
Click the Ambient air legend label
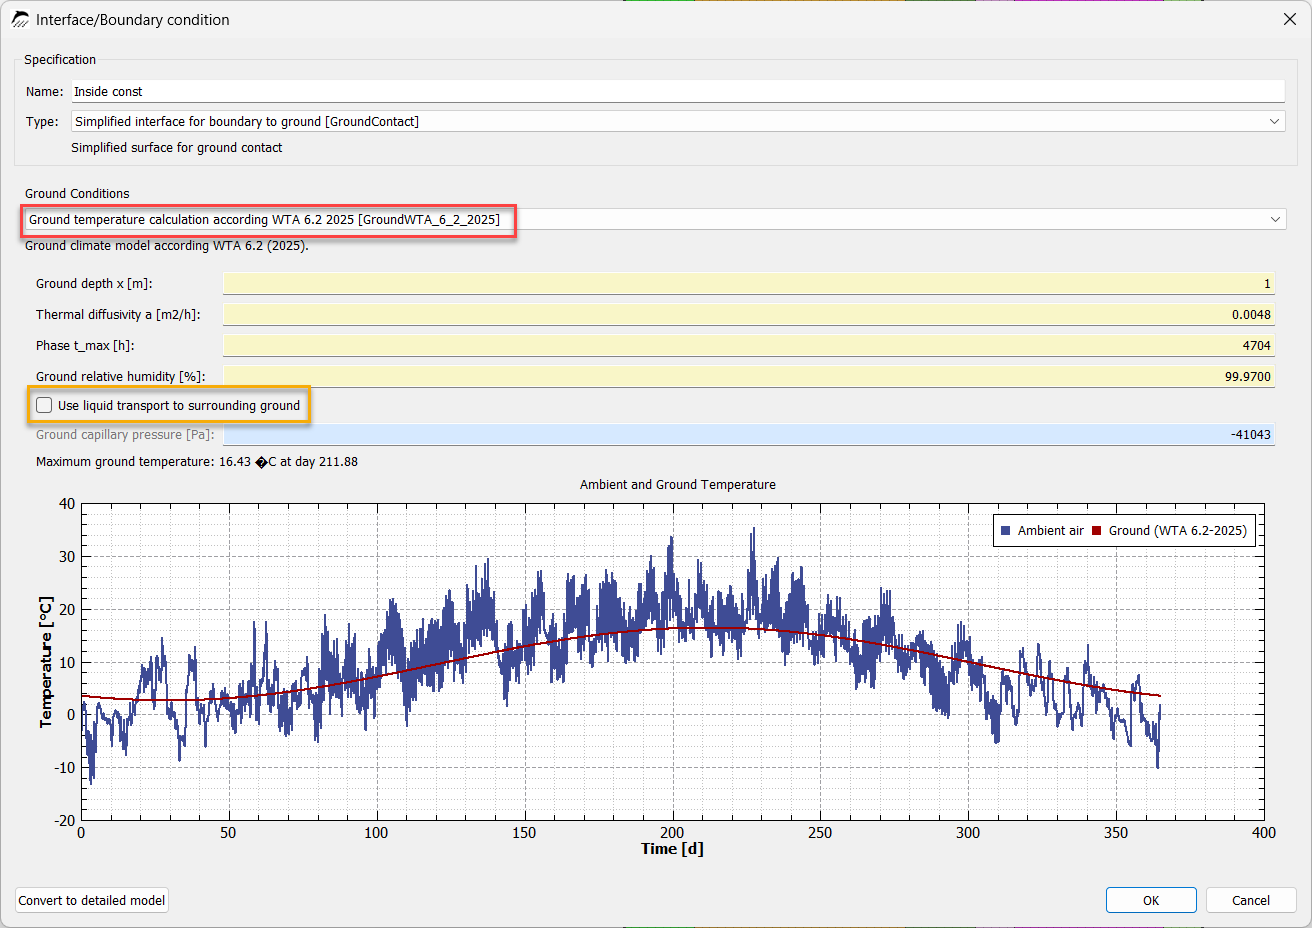click(1051, 531)
